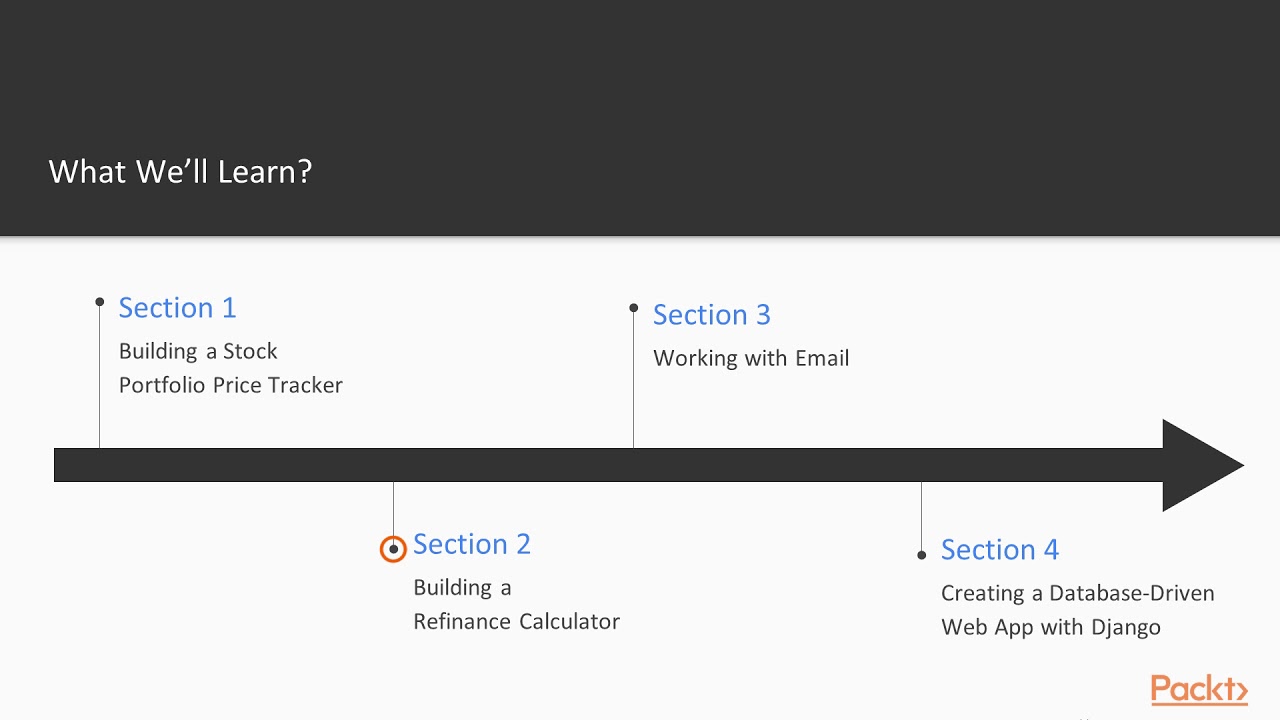Open the Section 2 heading
The image size is (1280, 720).
[x=471, y=544]
